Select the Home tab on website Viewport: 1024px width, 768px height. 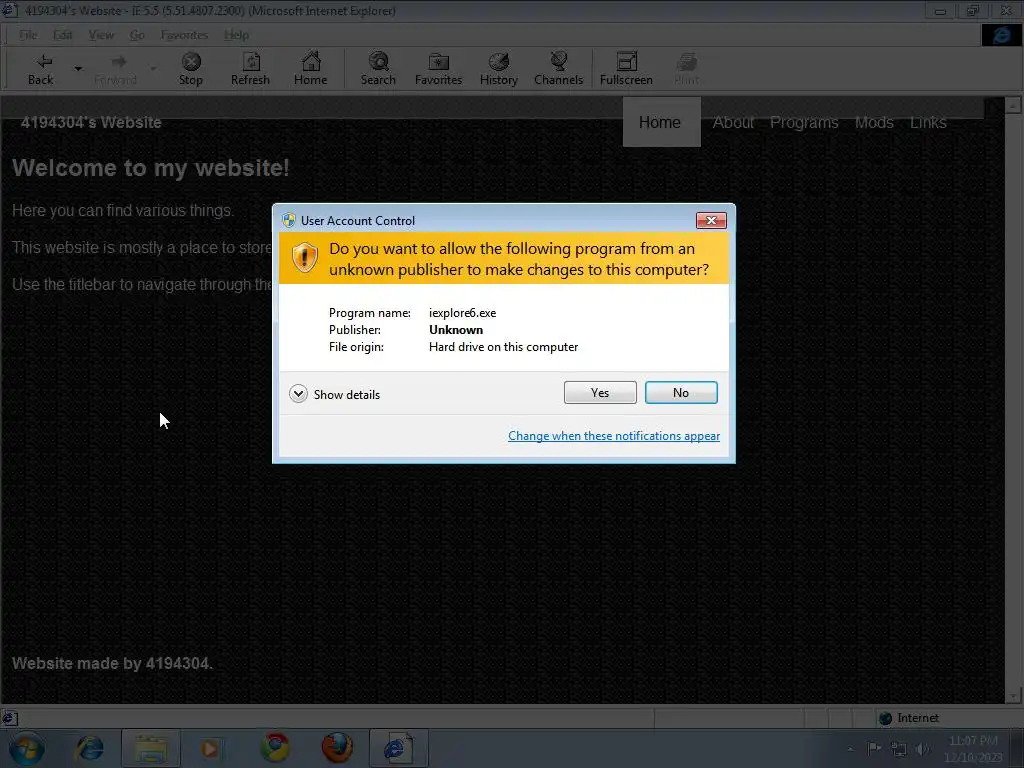coord(660,122)
